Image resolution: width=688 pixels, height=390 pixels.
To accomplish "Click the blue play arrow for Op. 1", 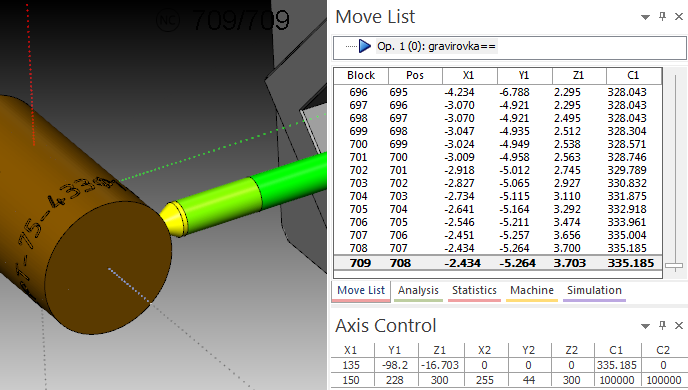I will click(365, 46).
